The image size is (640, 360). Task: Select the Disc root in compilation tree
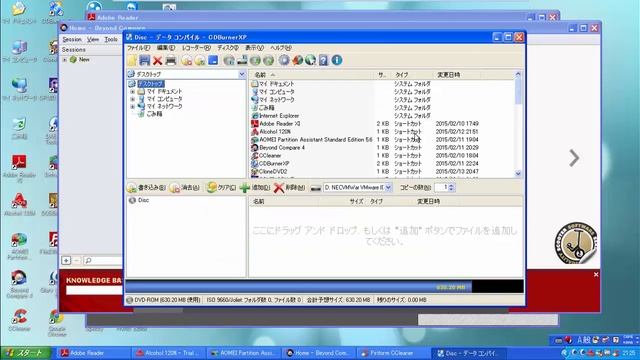tap(143, 200)
